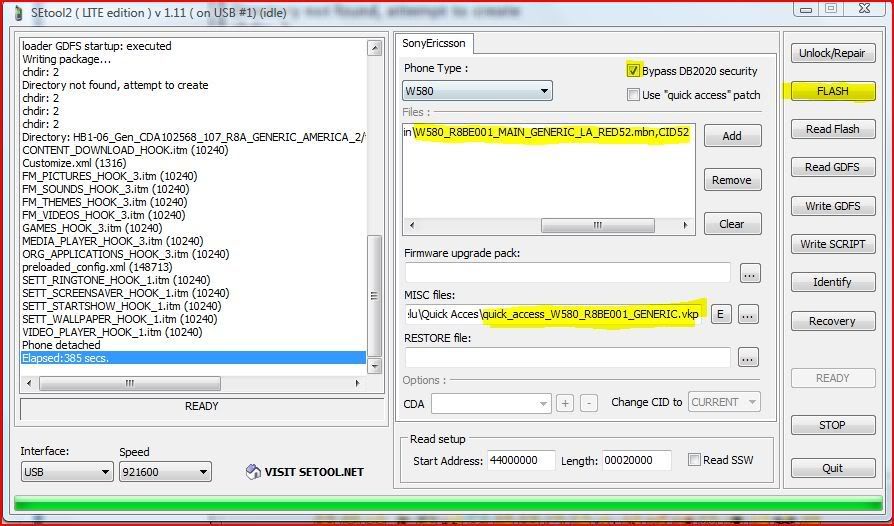Select 'preloaded_config.xml (148713)' log line

(x=97, y=267)
